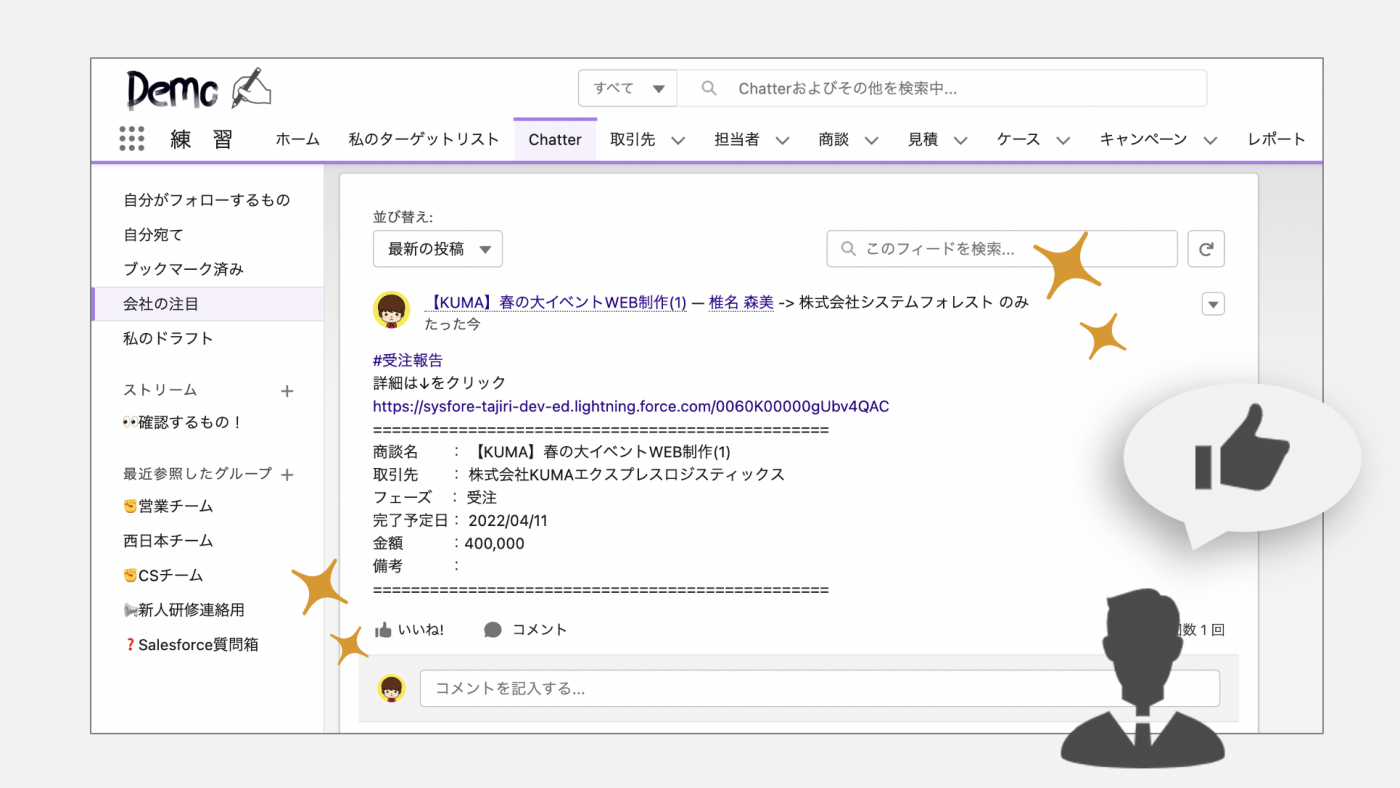Open the レポート tab
This screenshot has width=1400, height=788.
tap(1277, 140)
